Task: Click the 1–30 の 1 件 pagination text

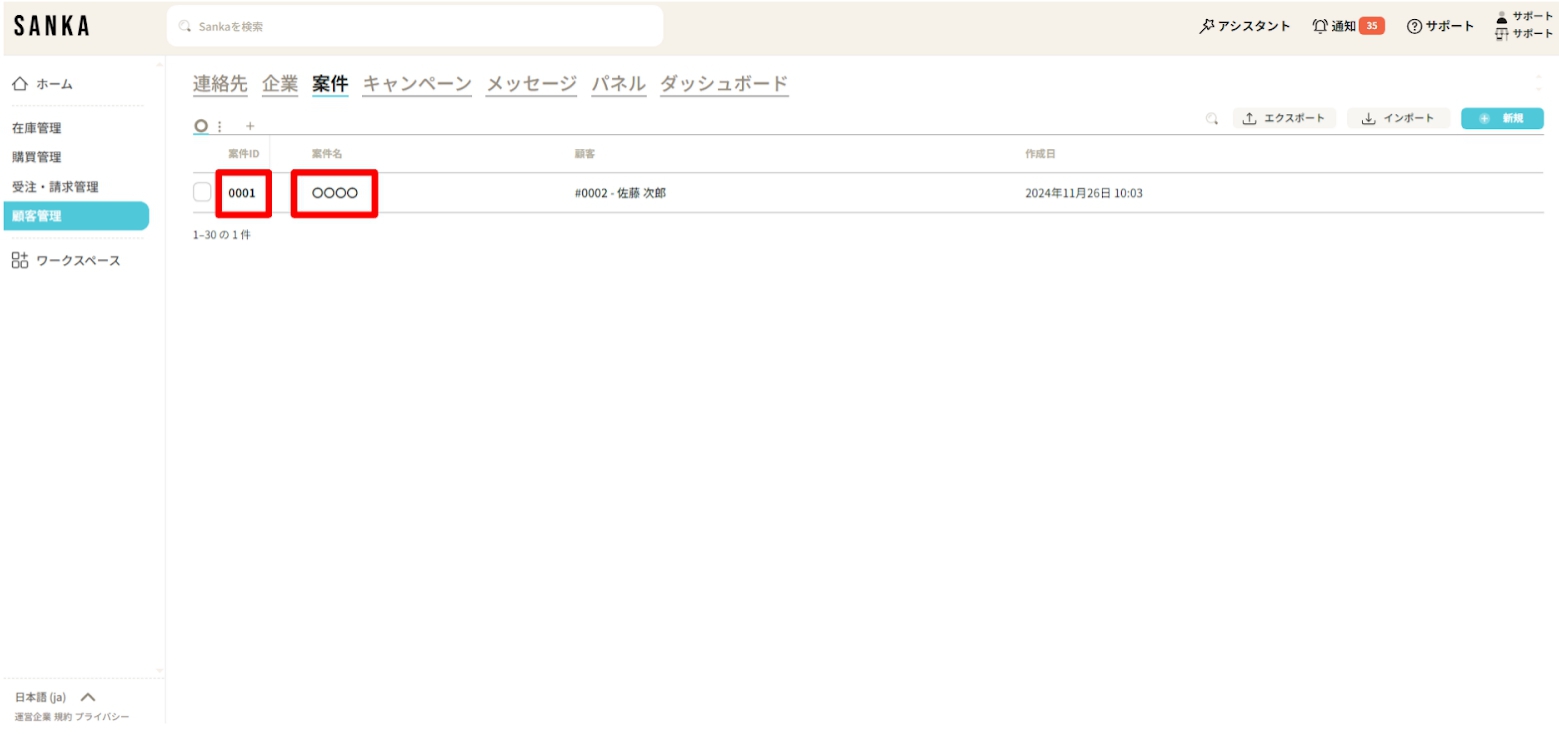Action: (222, 235)
